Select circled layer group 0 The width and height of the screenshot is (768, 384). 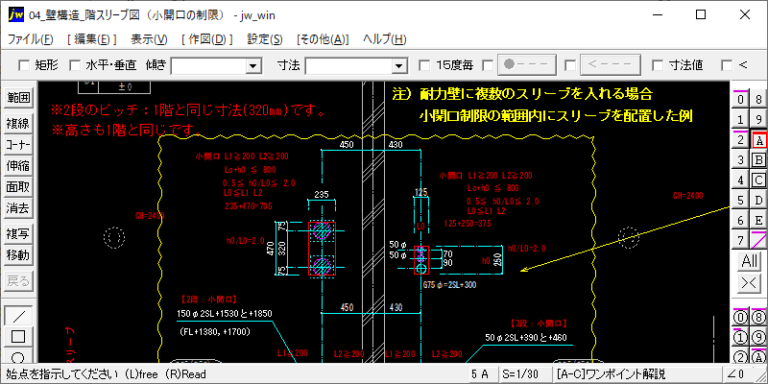[741, 317]
